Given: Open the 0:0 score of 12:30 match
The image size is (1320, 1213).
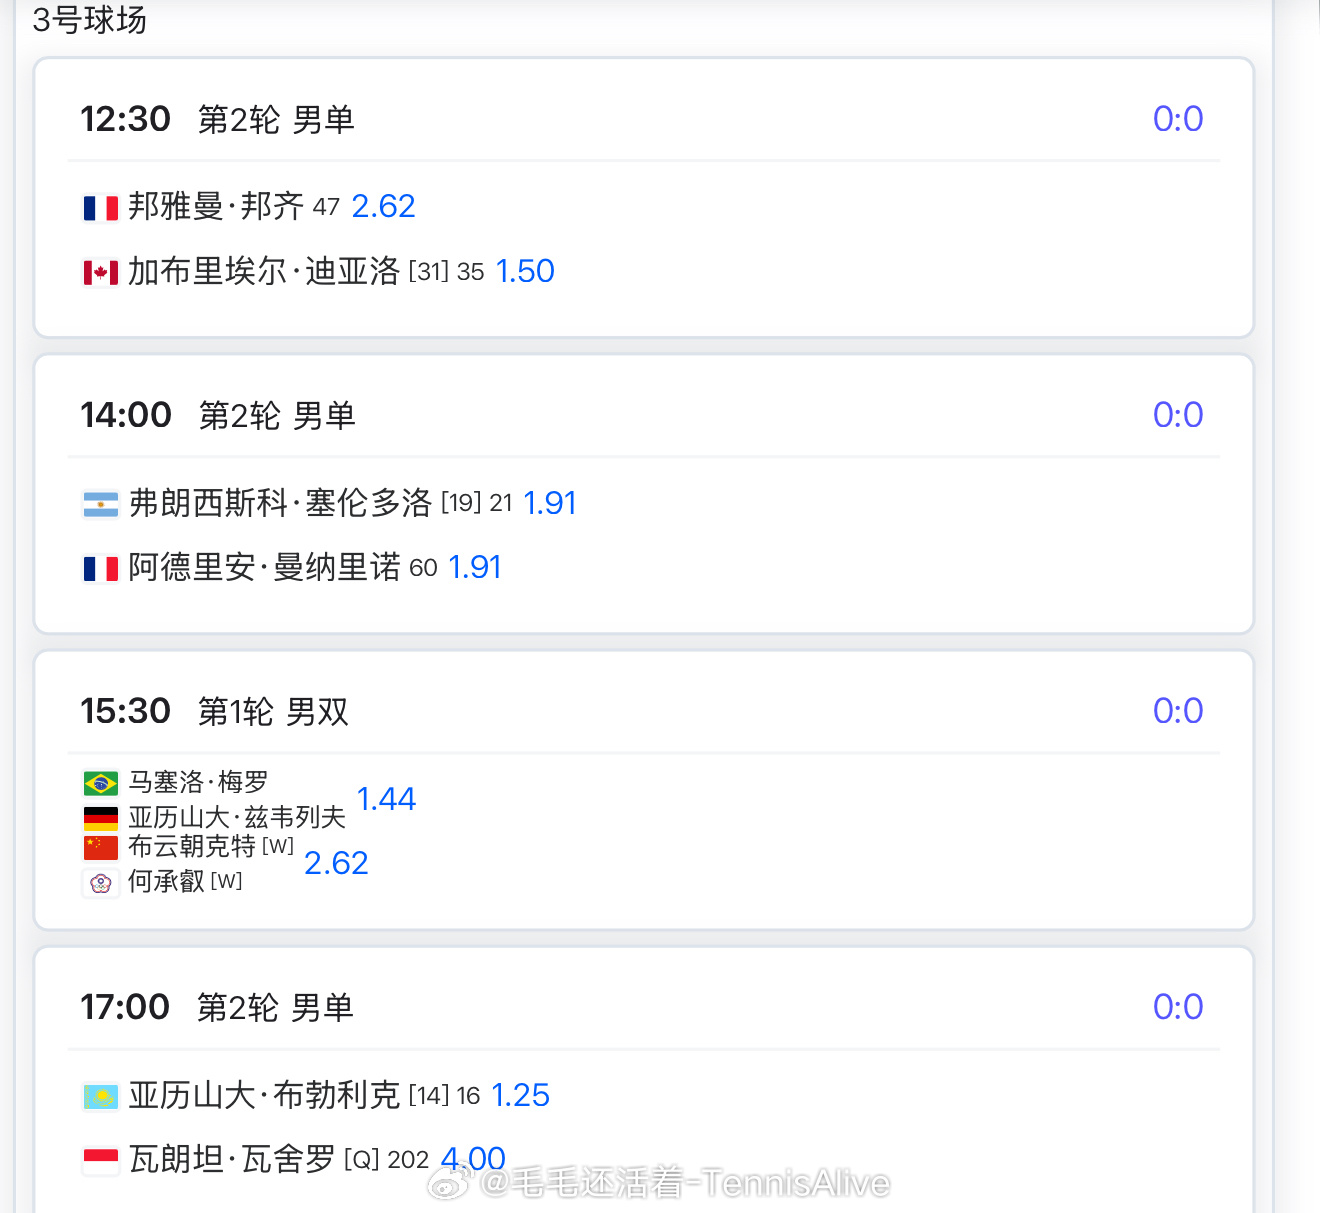Looking at the screenshot, I should 1178,119.
